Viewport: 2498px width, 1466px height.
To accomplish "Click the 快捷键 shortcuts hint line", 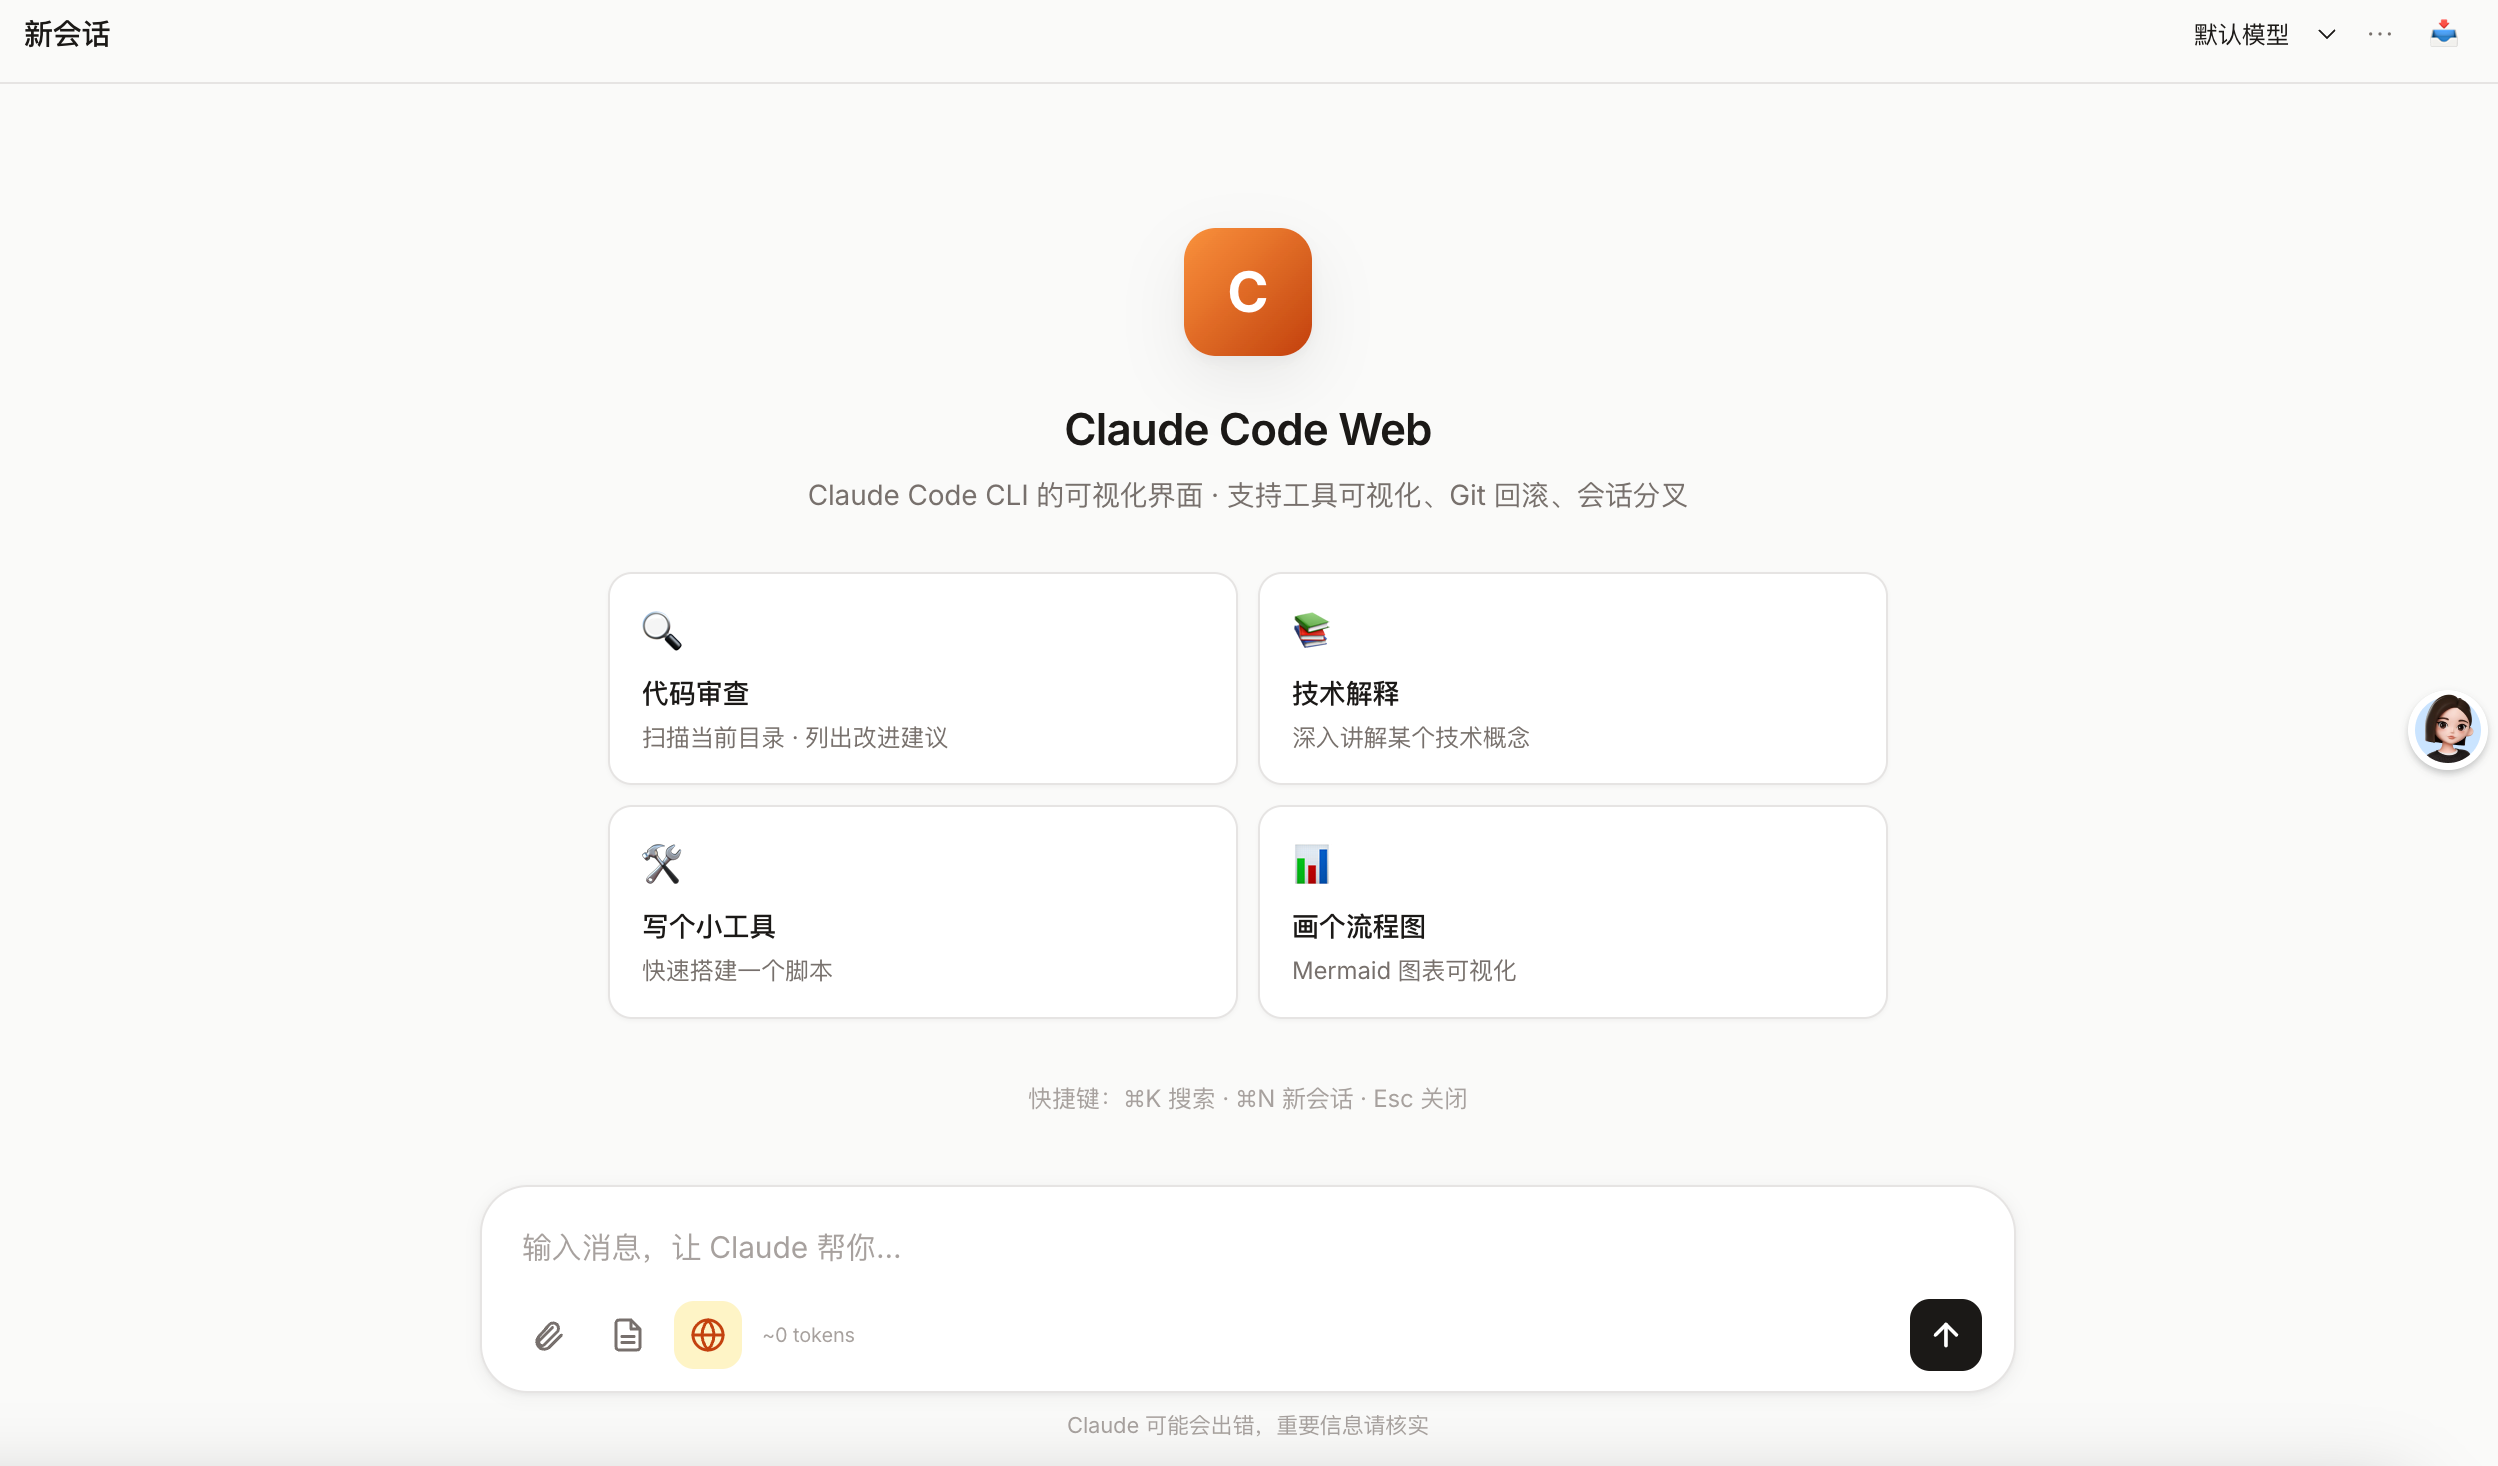I will (1247, 1099).
